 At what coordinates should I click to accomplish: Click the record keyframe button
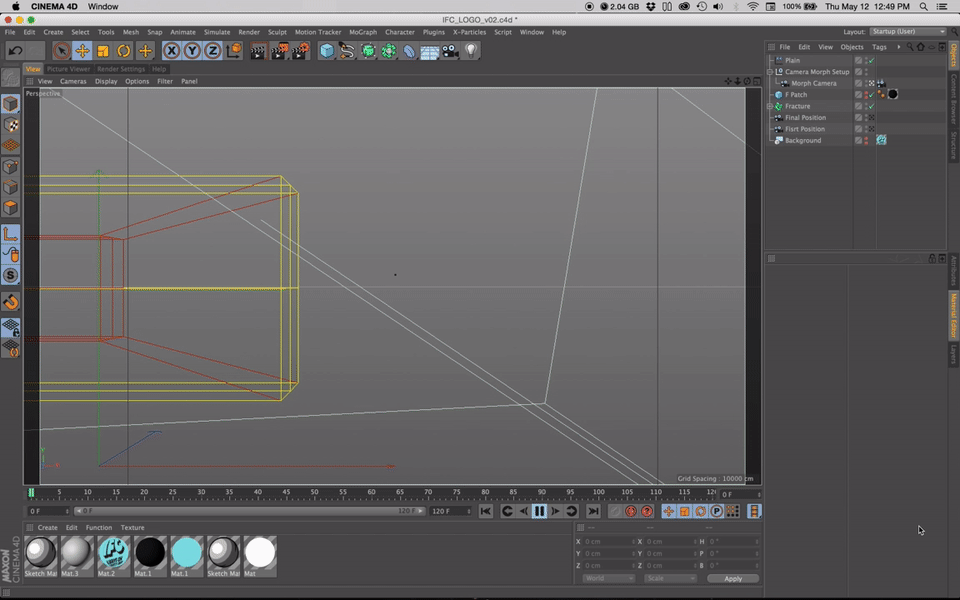[x=615, y=511]
